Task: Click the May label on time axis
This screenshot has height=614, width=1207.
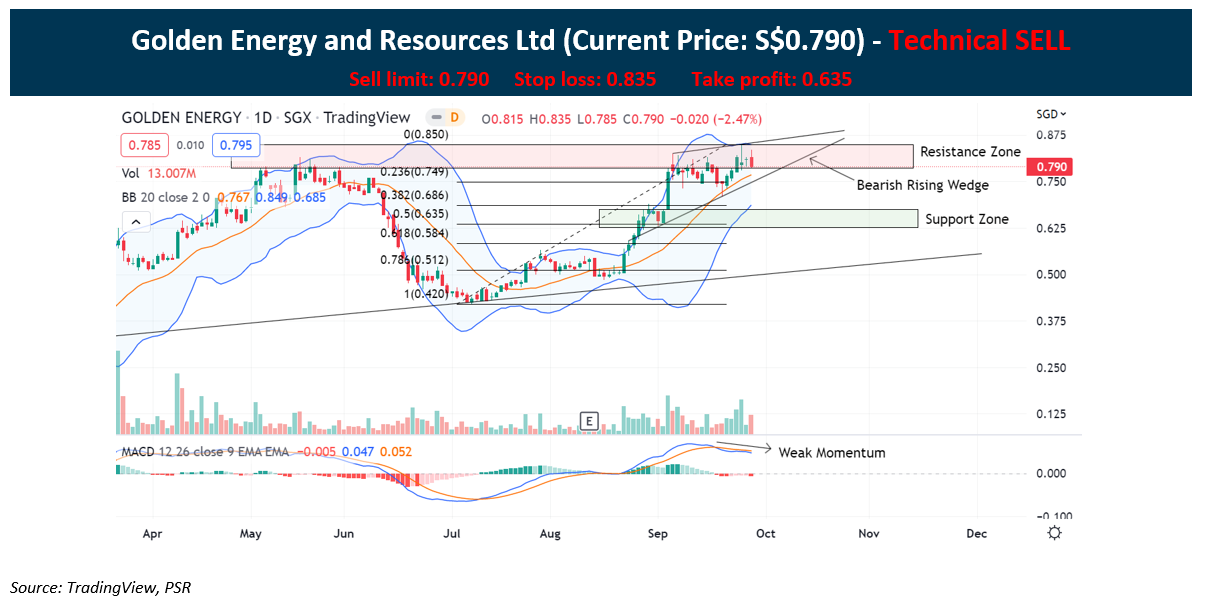Action: tap(251, 533)
